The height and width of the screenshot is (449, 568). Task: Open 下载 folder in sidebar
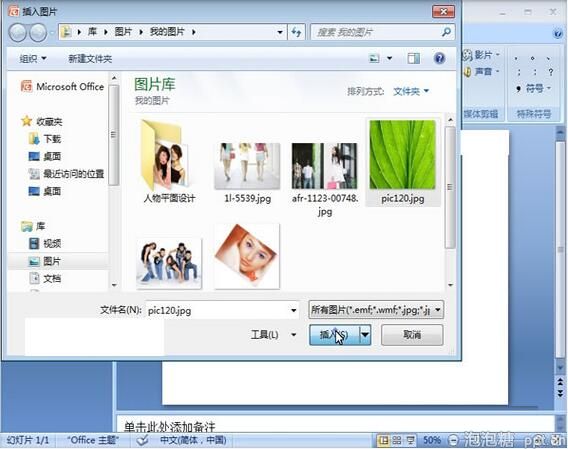point(45,139)
